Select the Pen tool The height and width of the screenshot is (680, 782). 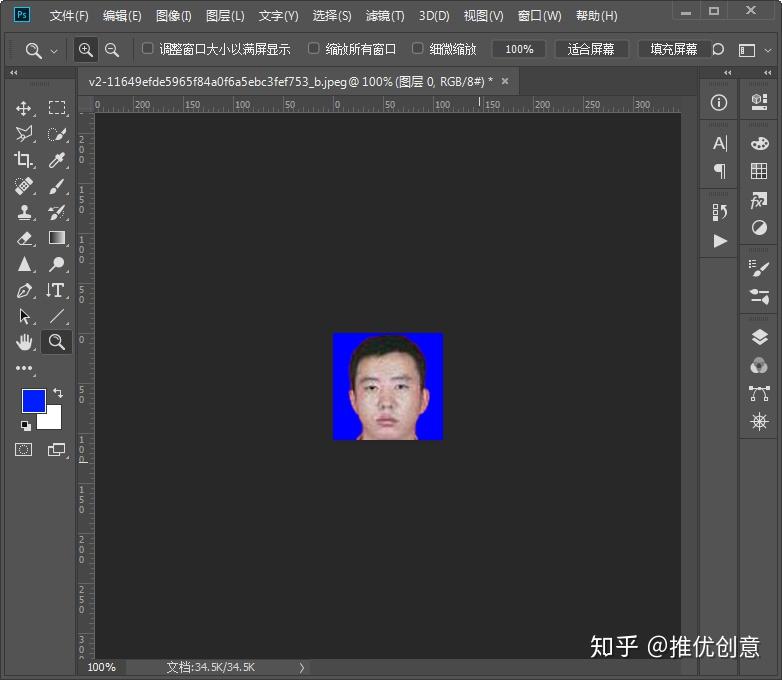[24, 290]
